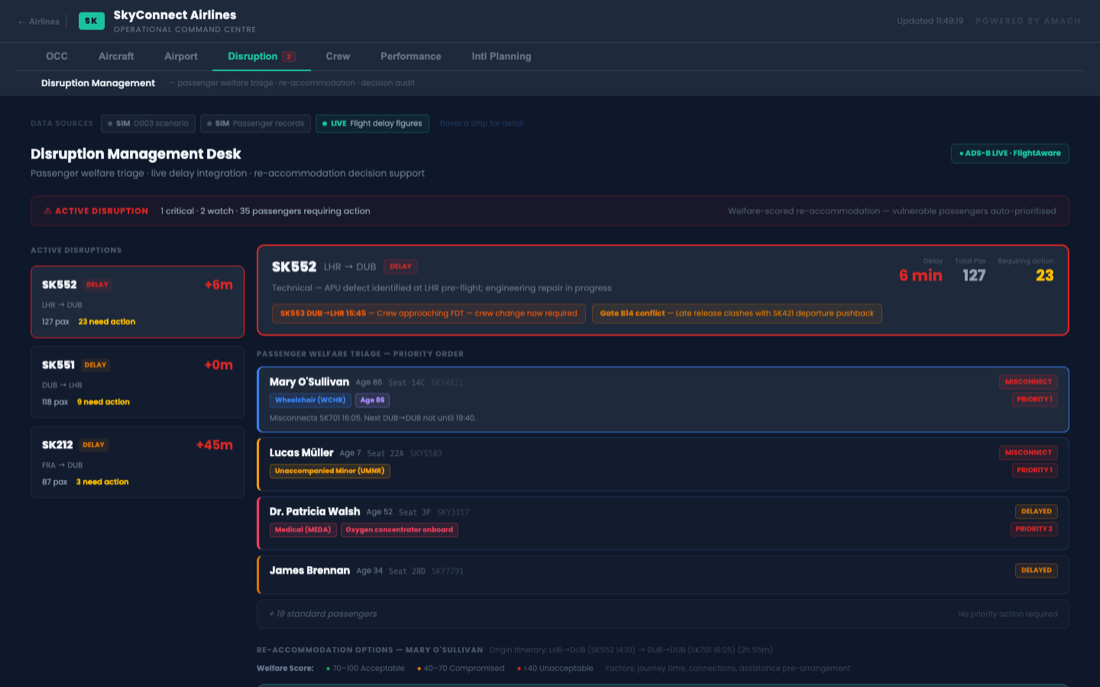1100x687 pixels.
Task: Click the SK logo badge
Action: 91,21
